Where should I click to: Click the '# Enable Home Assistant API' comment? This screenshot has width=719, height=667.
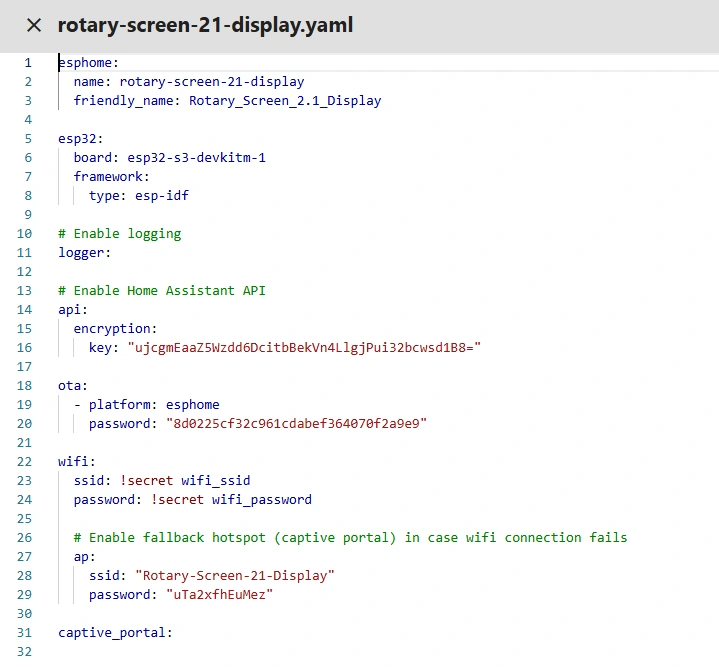click(162, 291)
